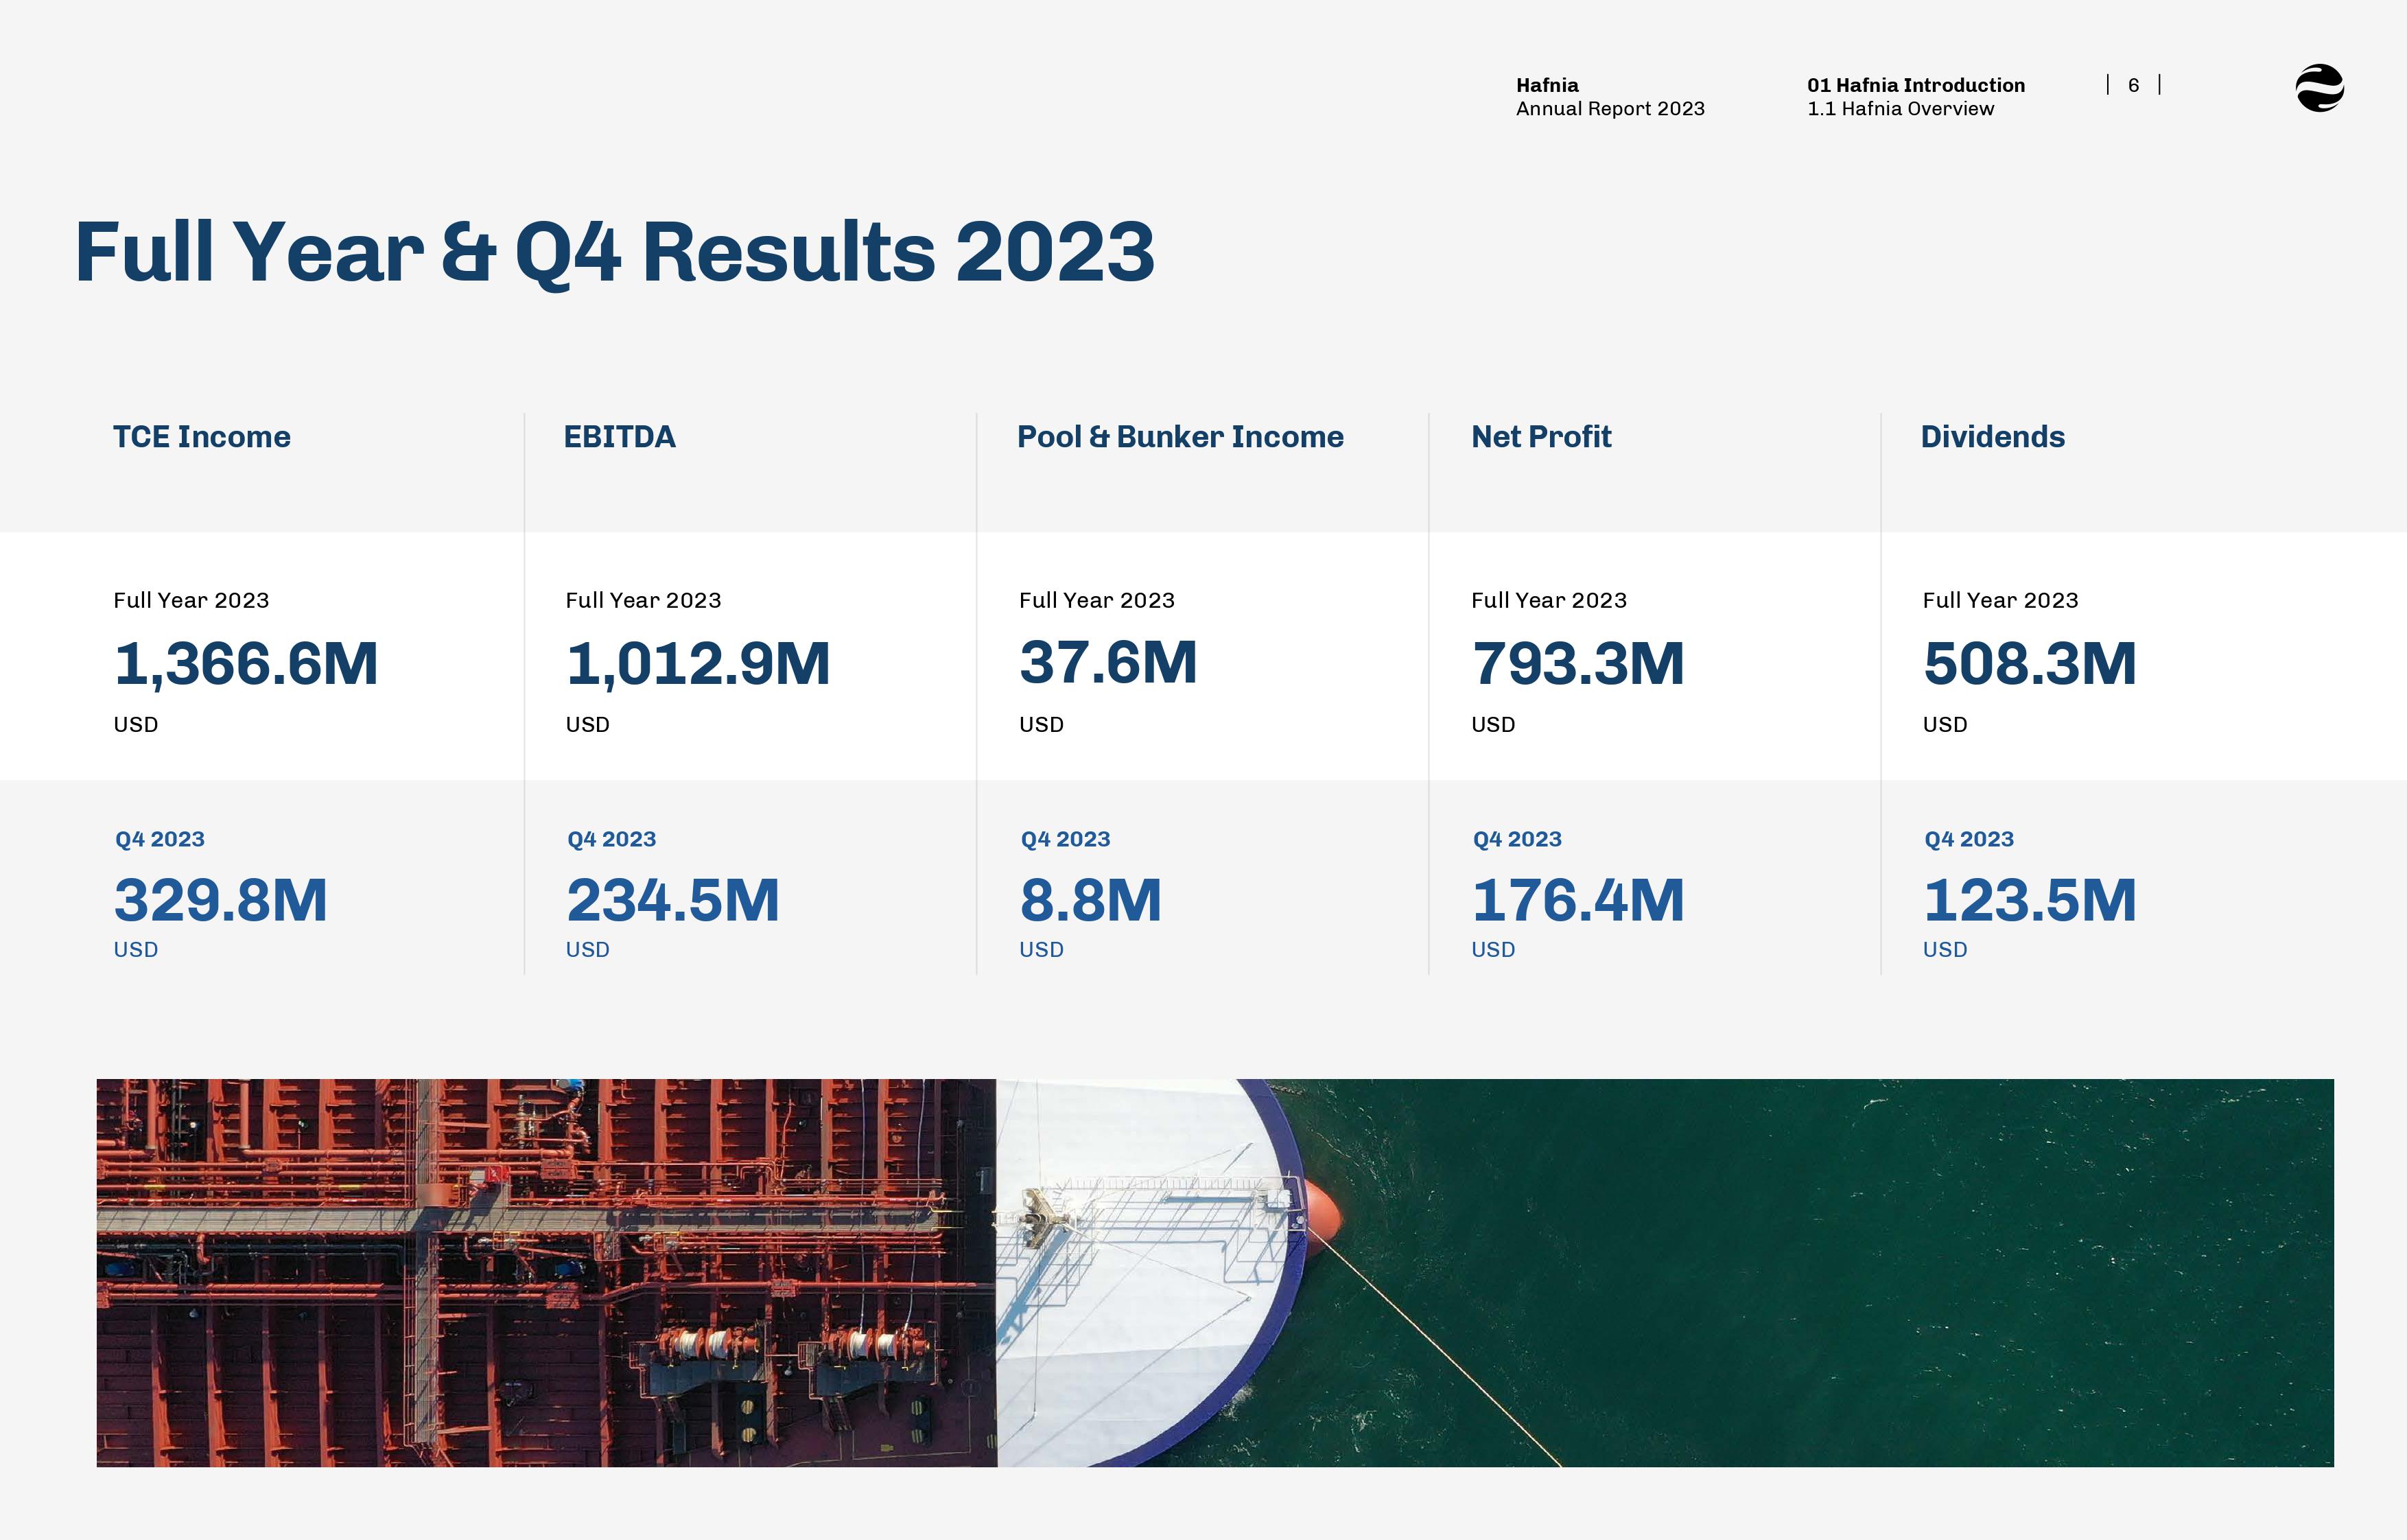This screenshot has height=1540, width=2407.
Task: Select the Net Profit column heading
Action: click(1540, 437)
